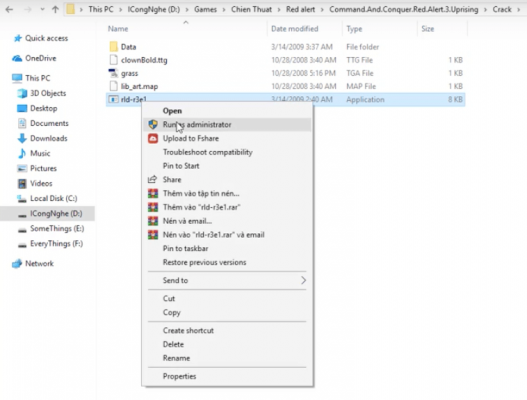Image resolution: width=527 pixels, height=400 pixels.
Task: Select the Data folder icon
Action: click(114, 46)
